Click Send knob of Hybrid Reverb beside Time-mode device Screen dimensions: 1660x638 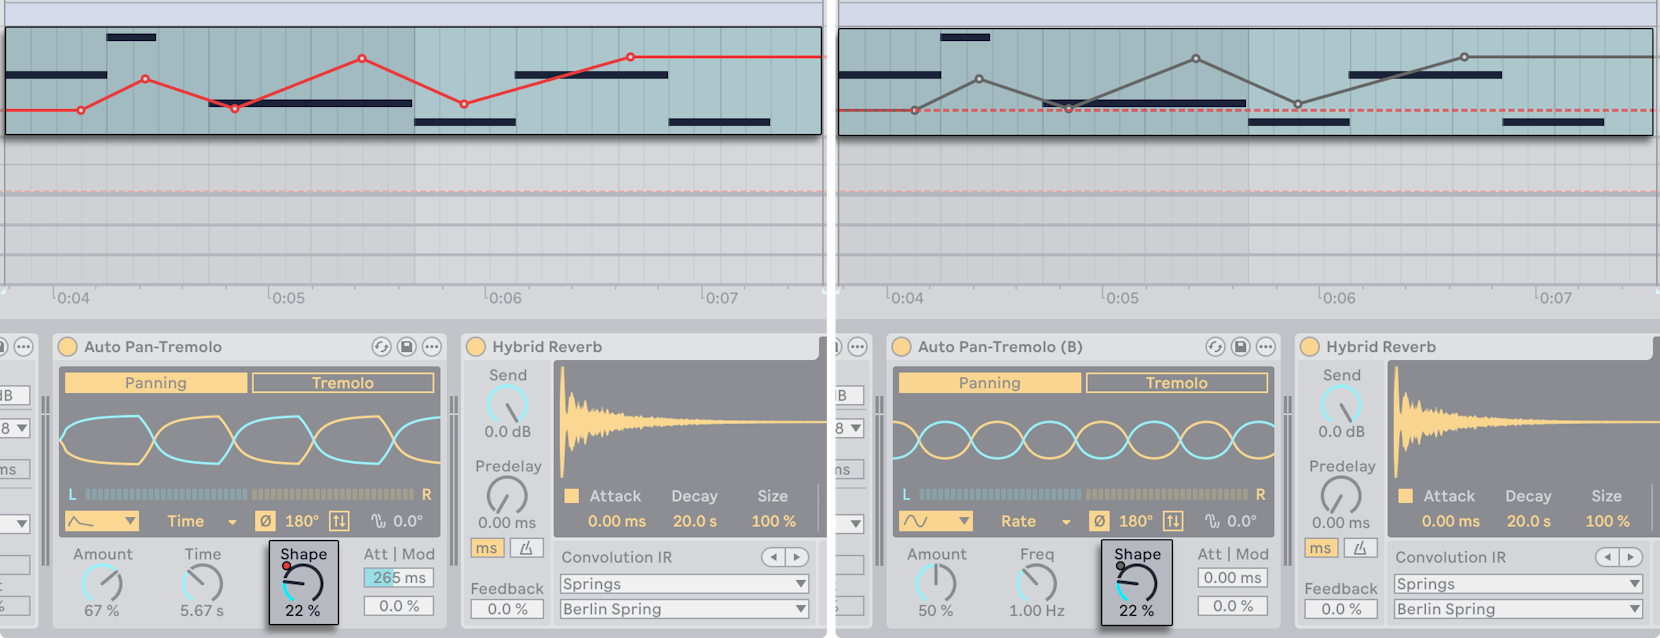pyautogui.click(x=507, y=405)
